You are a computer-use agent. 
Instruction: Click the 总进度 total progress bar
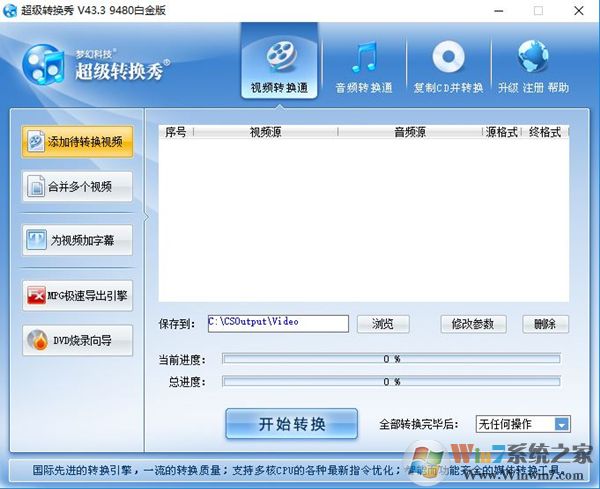tap(391, 381)
